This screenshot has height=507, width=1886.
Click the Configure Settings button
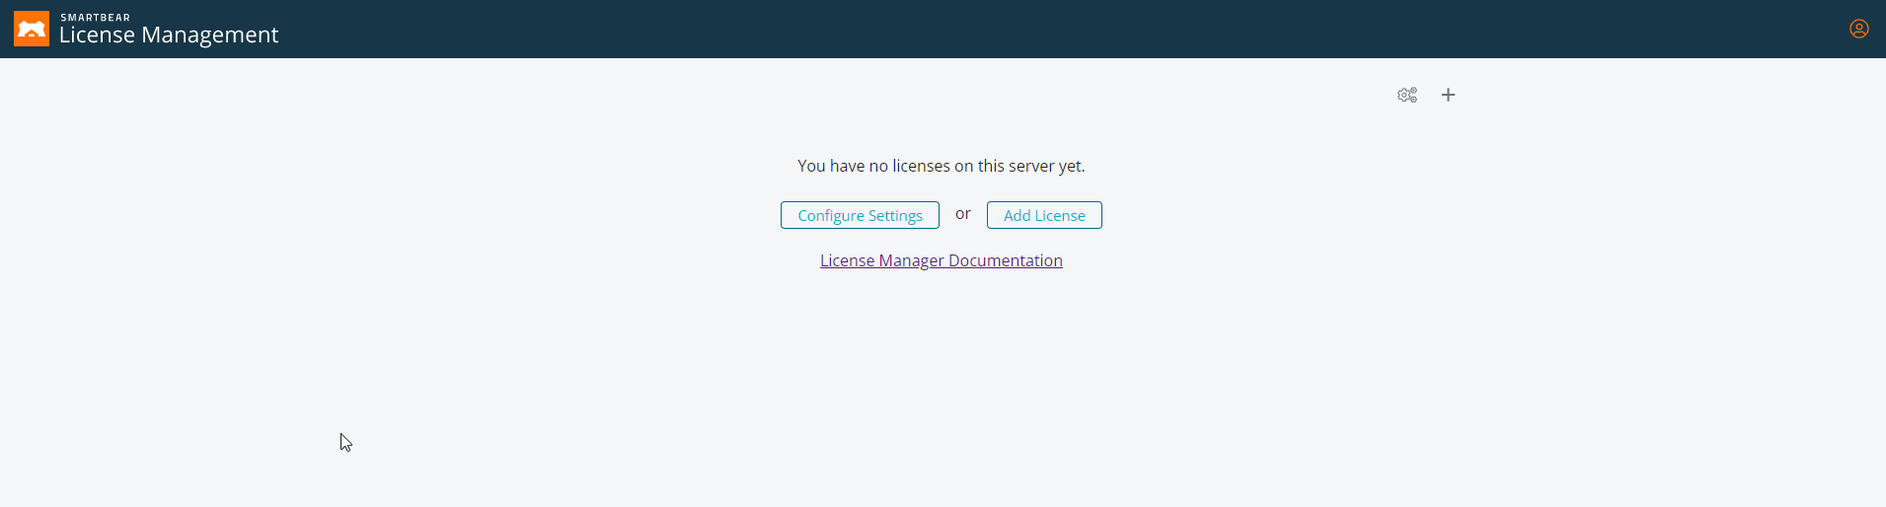click(860, 215)
